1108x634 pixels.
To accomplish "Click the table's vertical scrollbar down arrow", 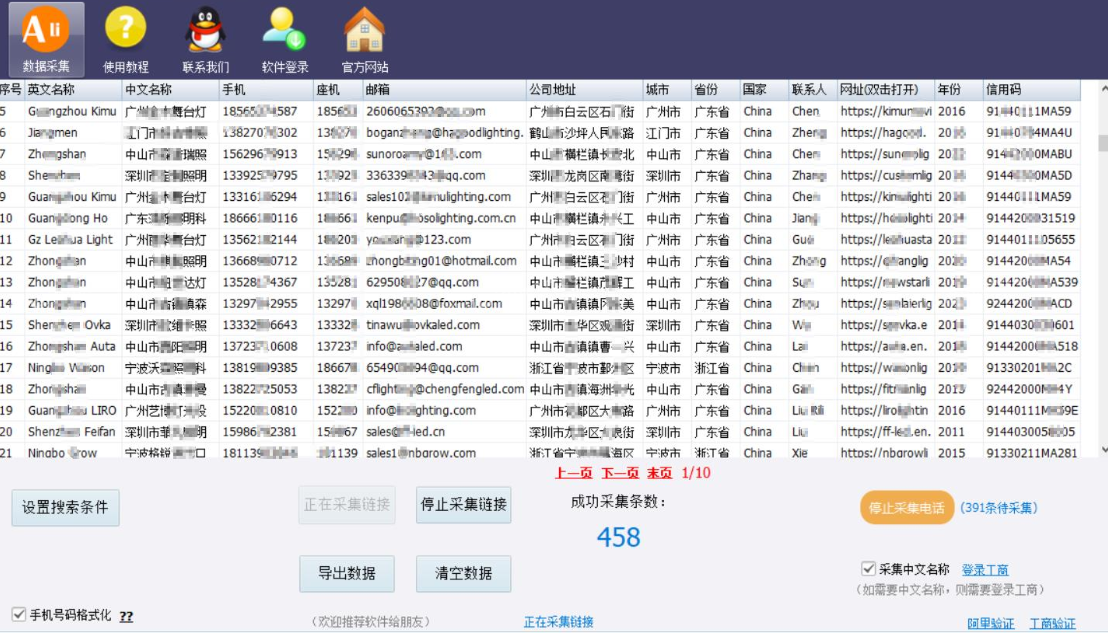I will [1103, 450].
